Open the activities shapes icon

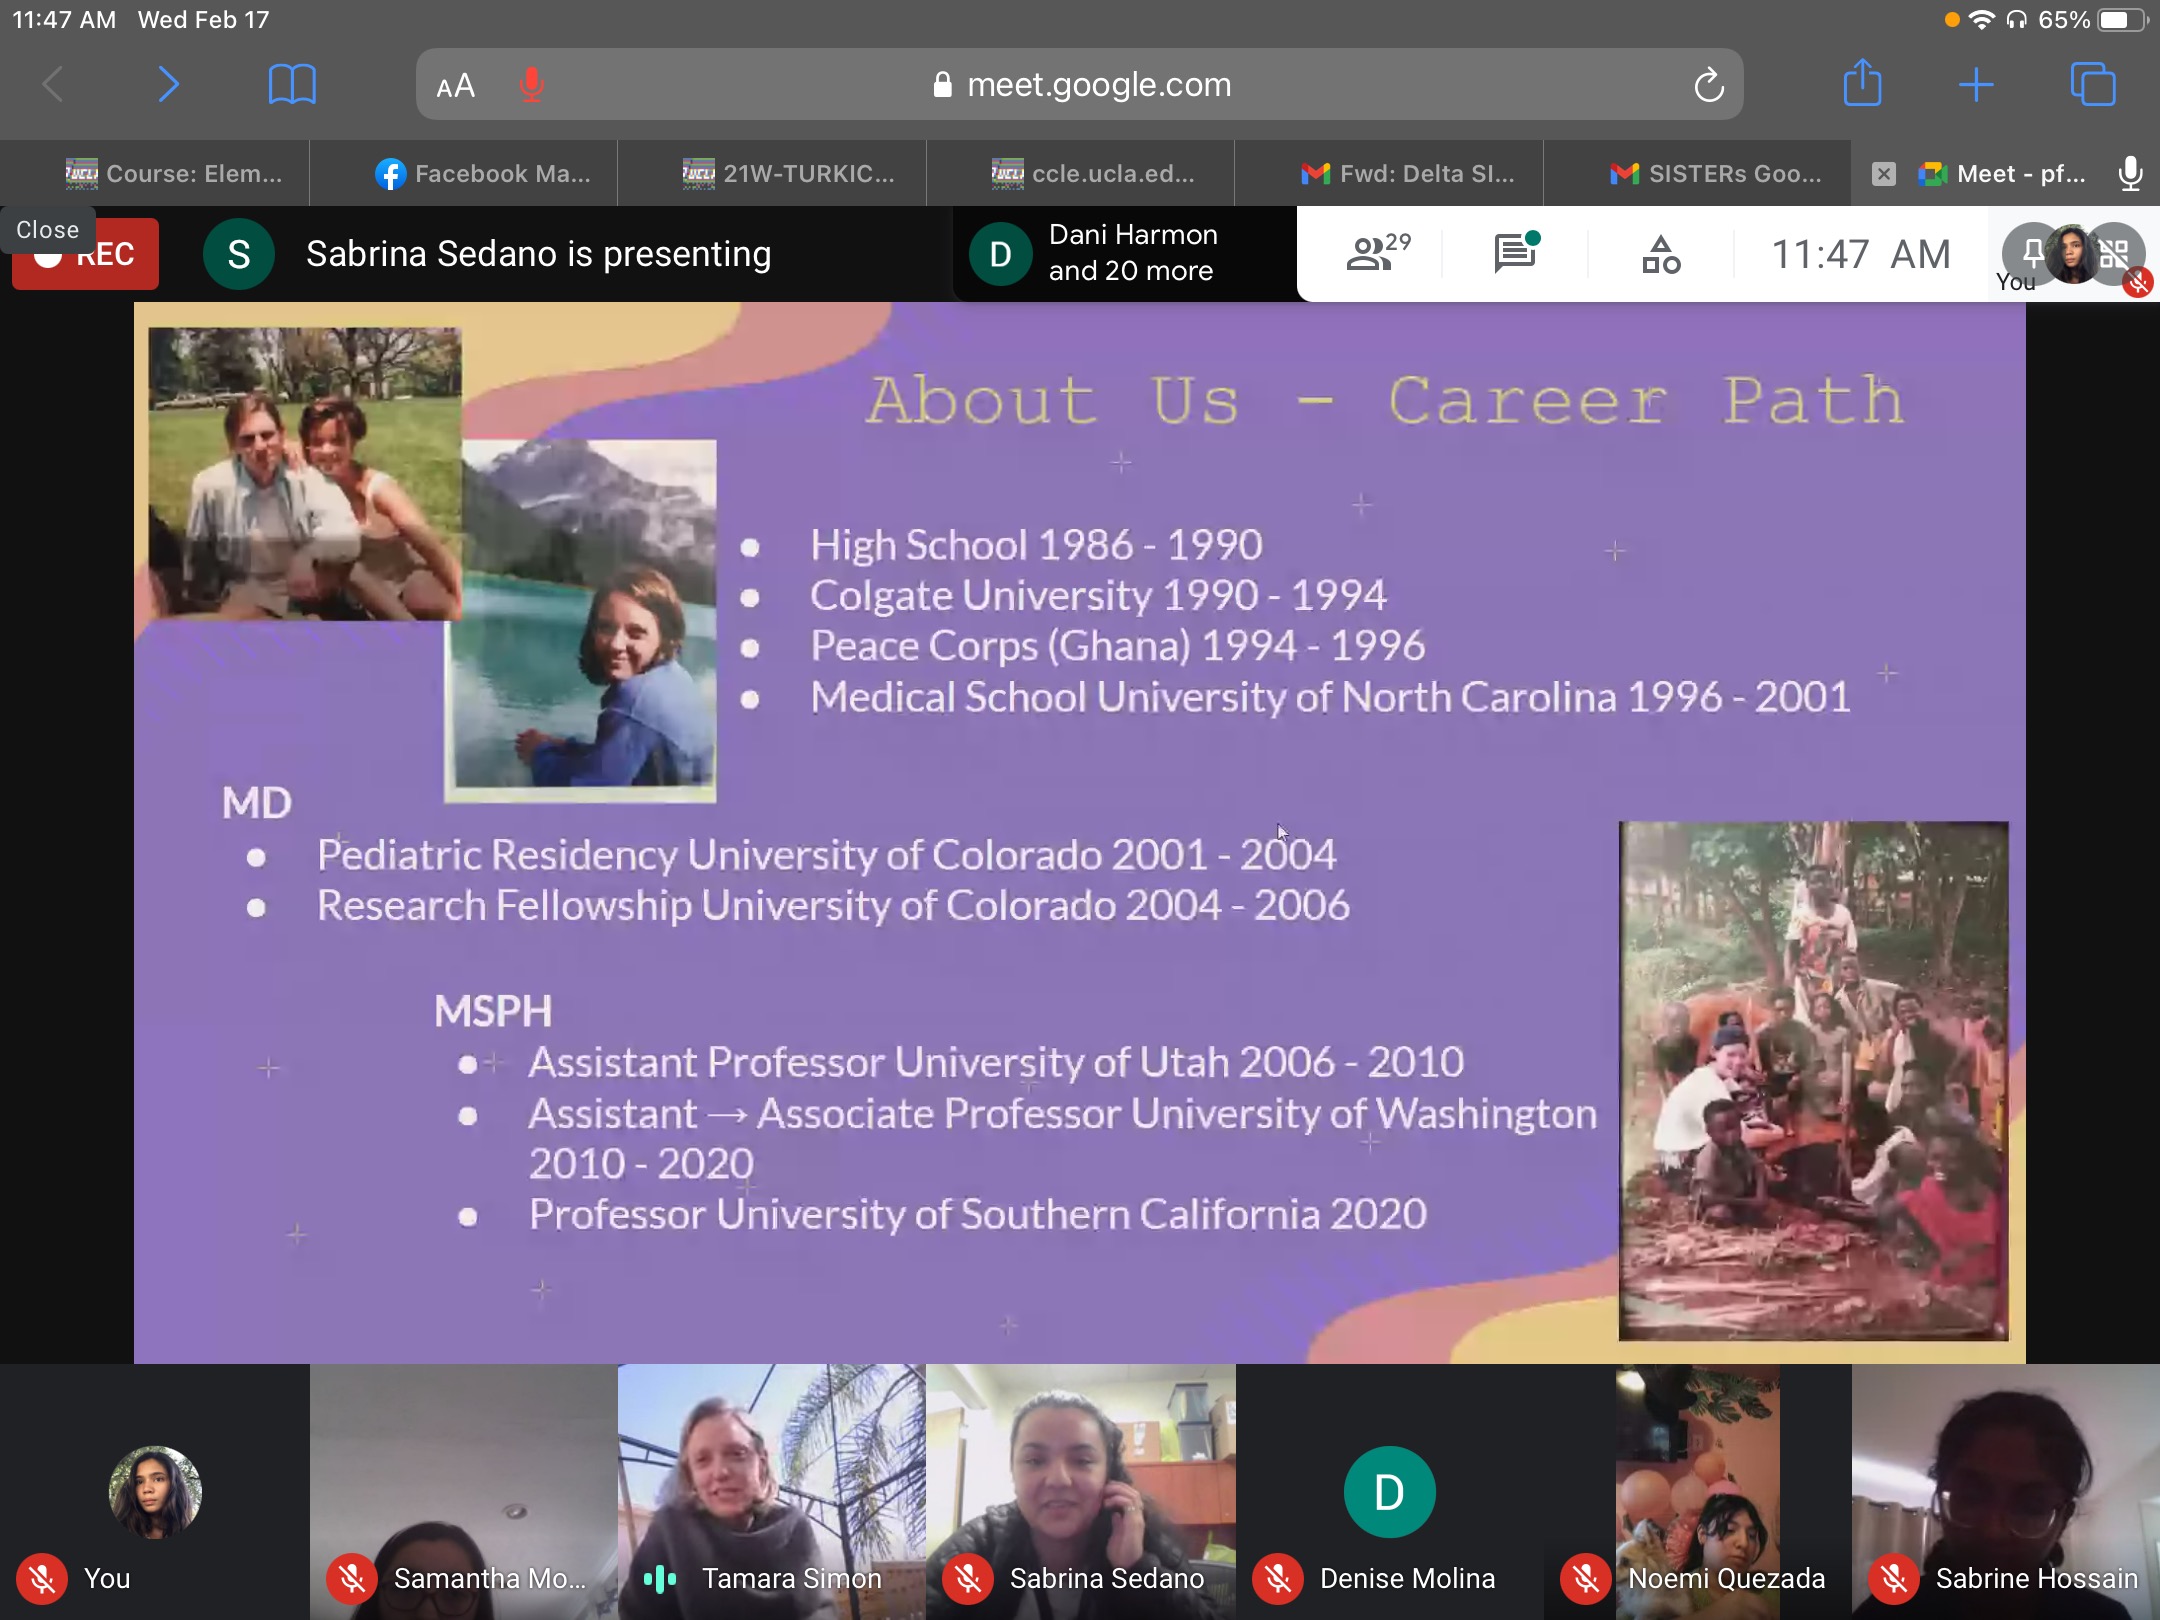pos(1660,255)
